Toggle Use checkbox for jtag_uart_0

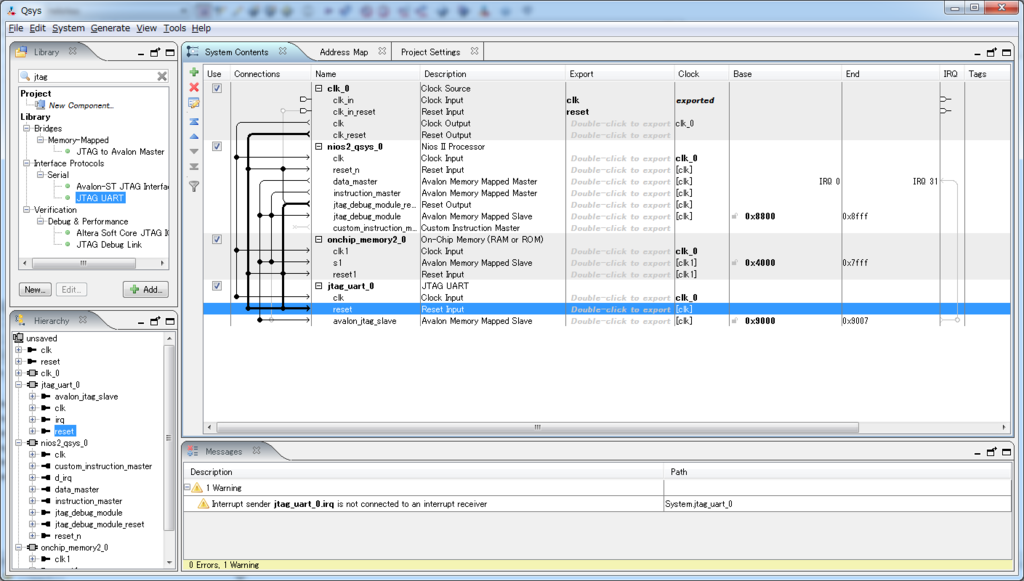pyautogui.click(x=217, y=286)
